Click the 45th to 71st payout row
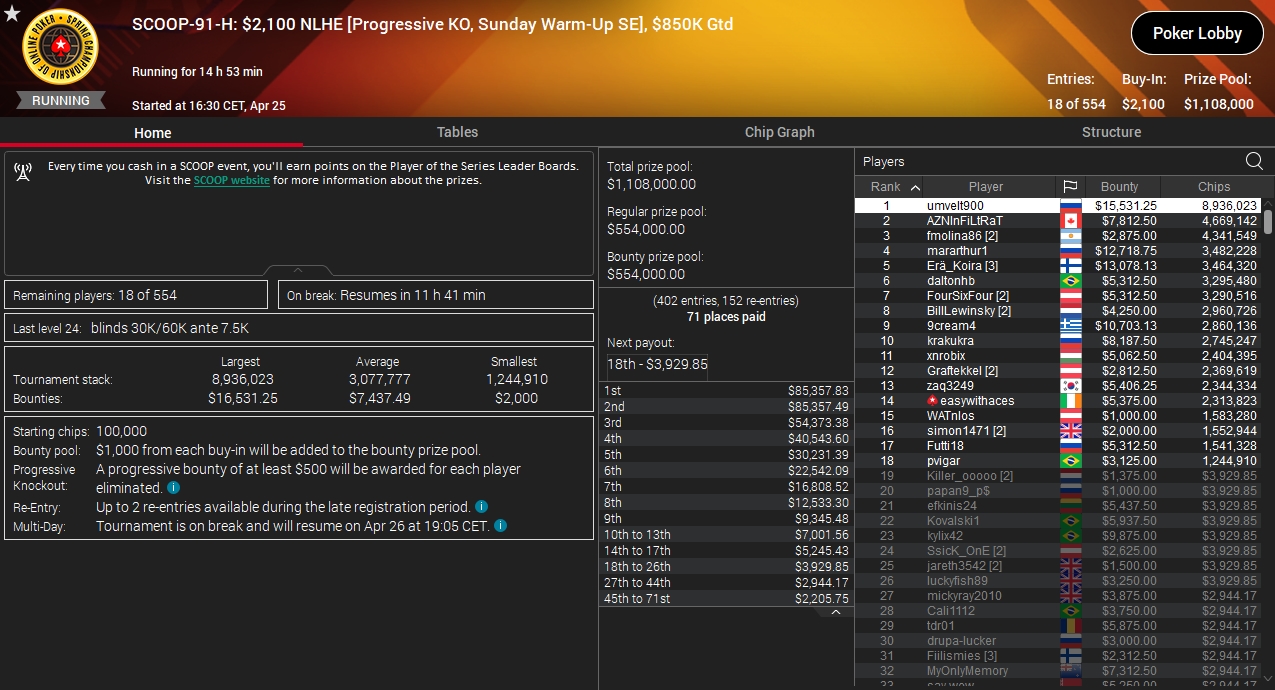The width and height of the screenshot is (1275, 690). coord(726,598)
